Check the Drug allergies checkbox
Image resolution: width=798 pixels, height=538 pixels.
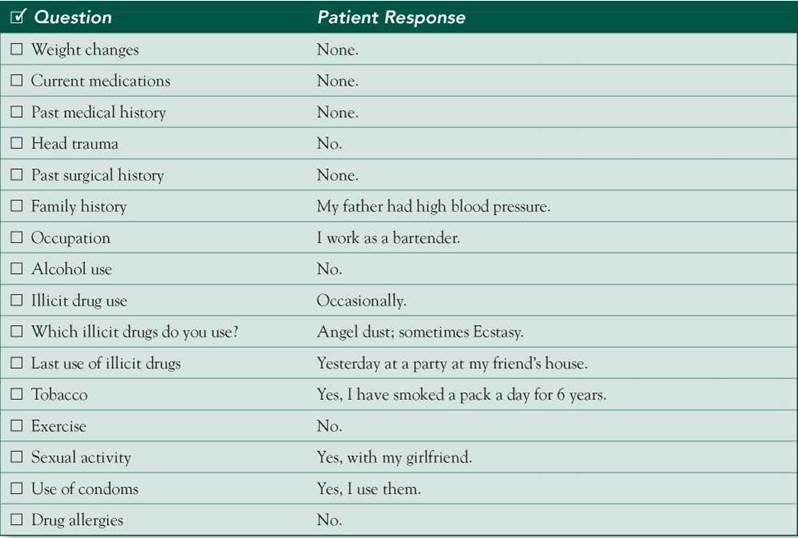coord(16,520)
